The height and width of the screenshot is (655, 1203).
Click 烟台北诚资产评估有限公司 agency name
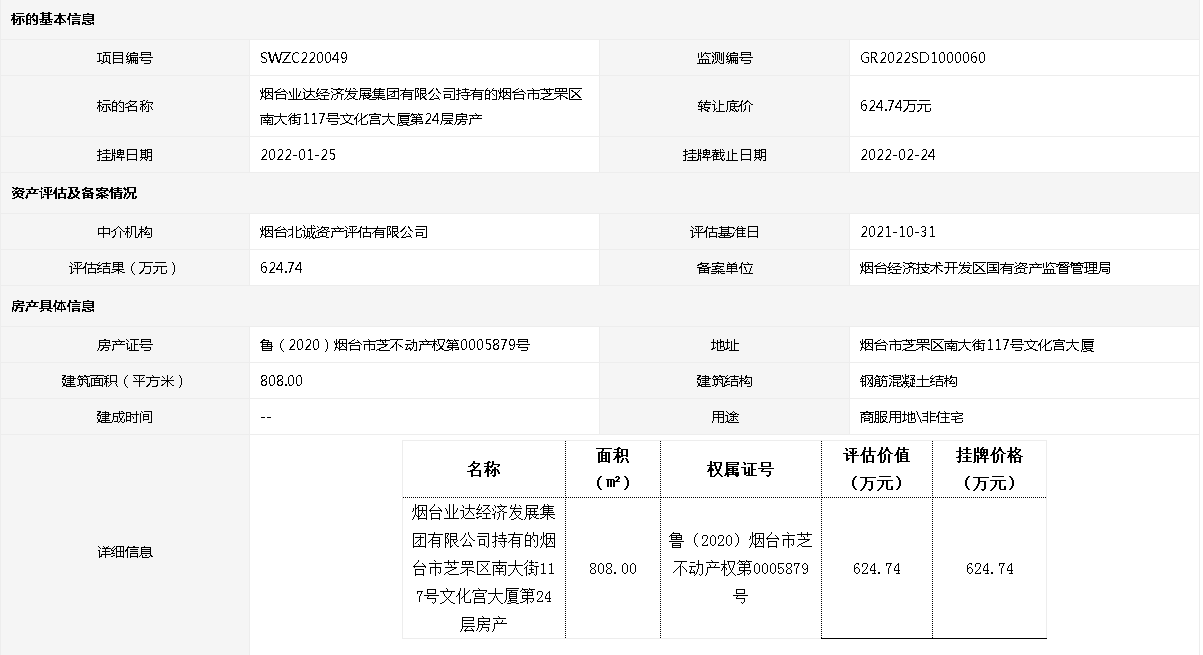click(x=343, y=232)
